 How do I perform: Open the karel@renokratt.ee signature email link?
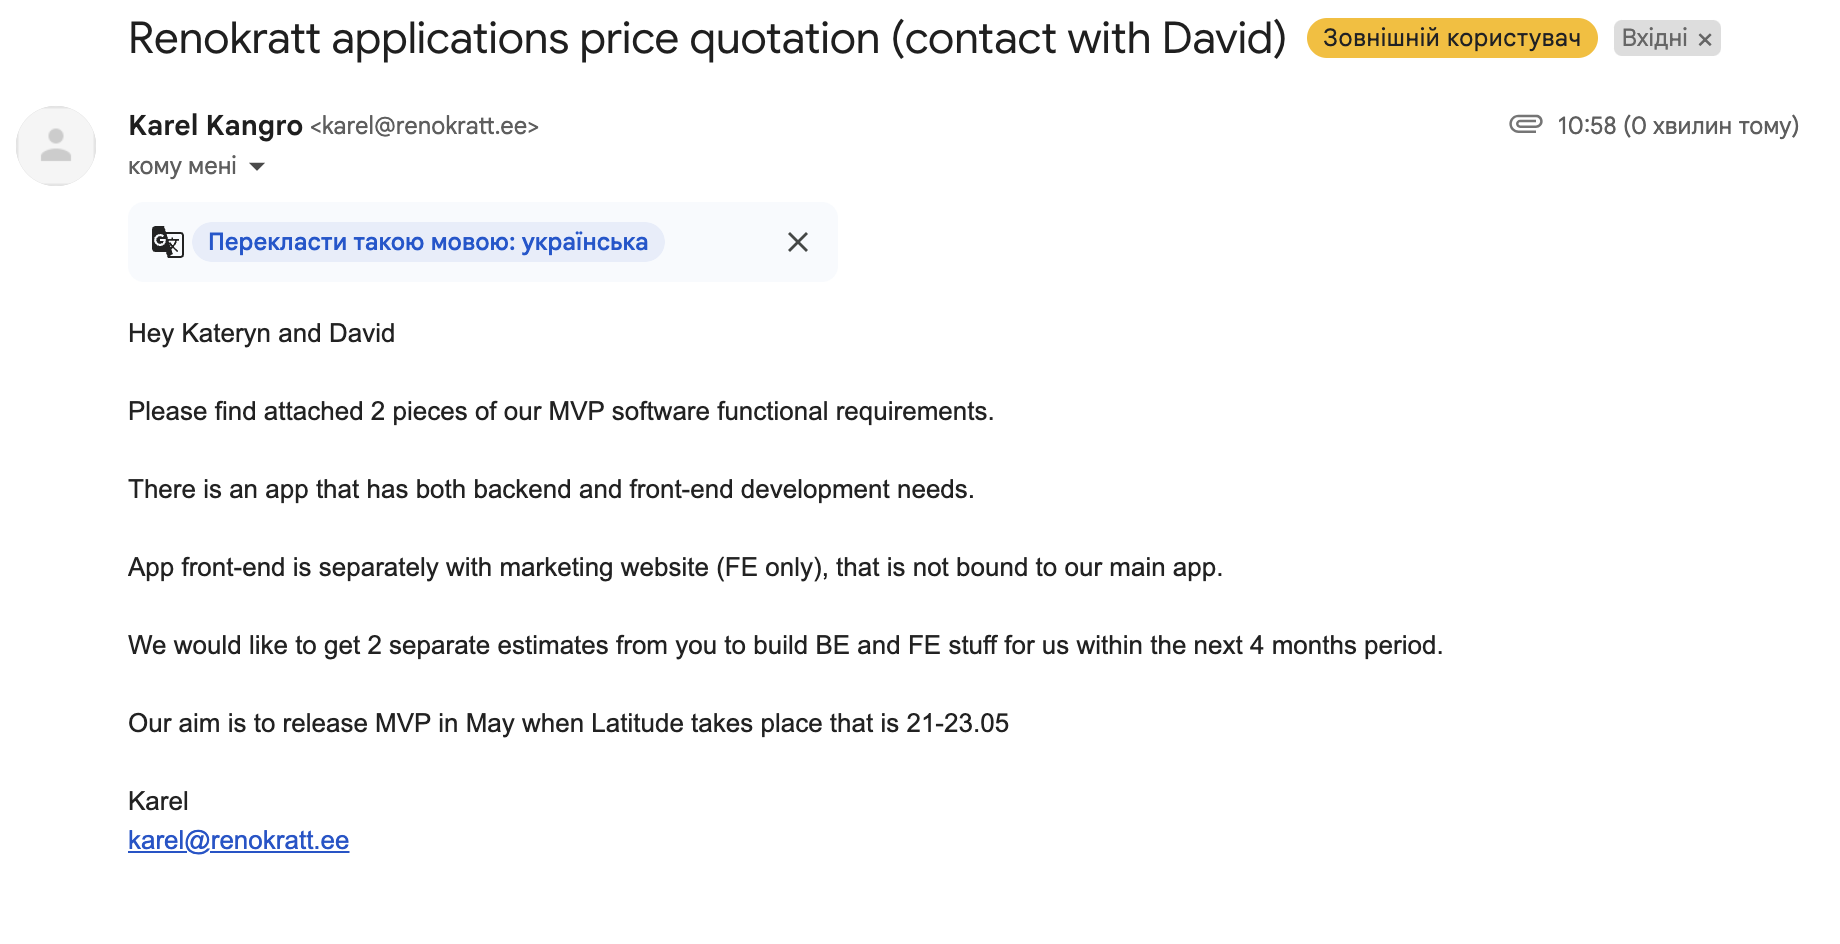click(x=238, y=840)
